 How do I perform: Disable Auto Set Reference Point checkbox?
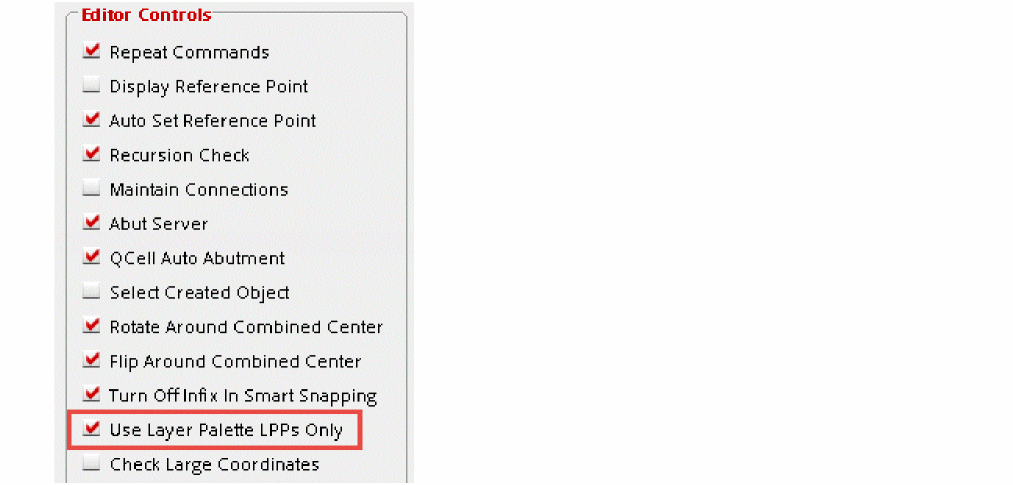click(x=92, y=121)
